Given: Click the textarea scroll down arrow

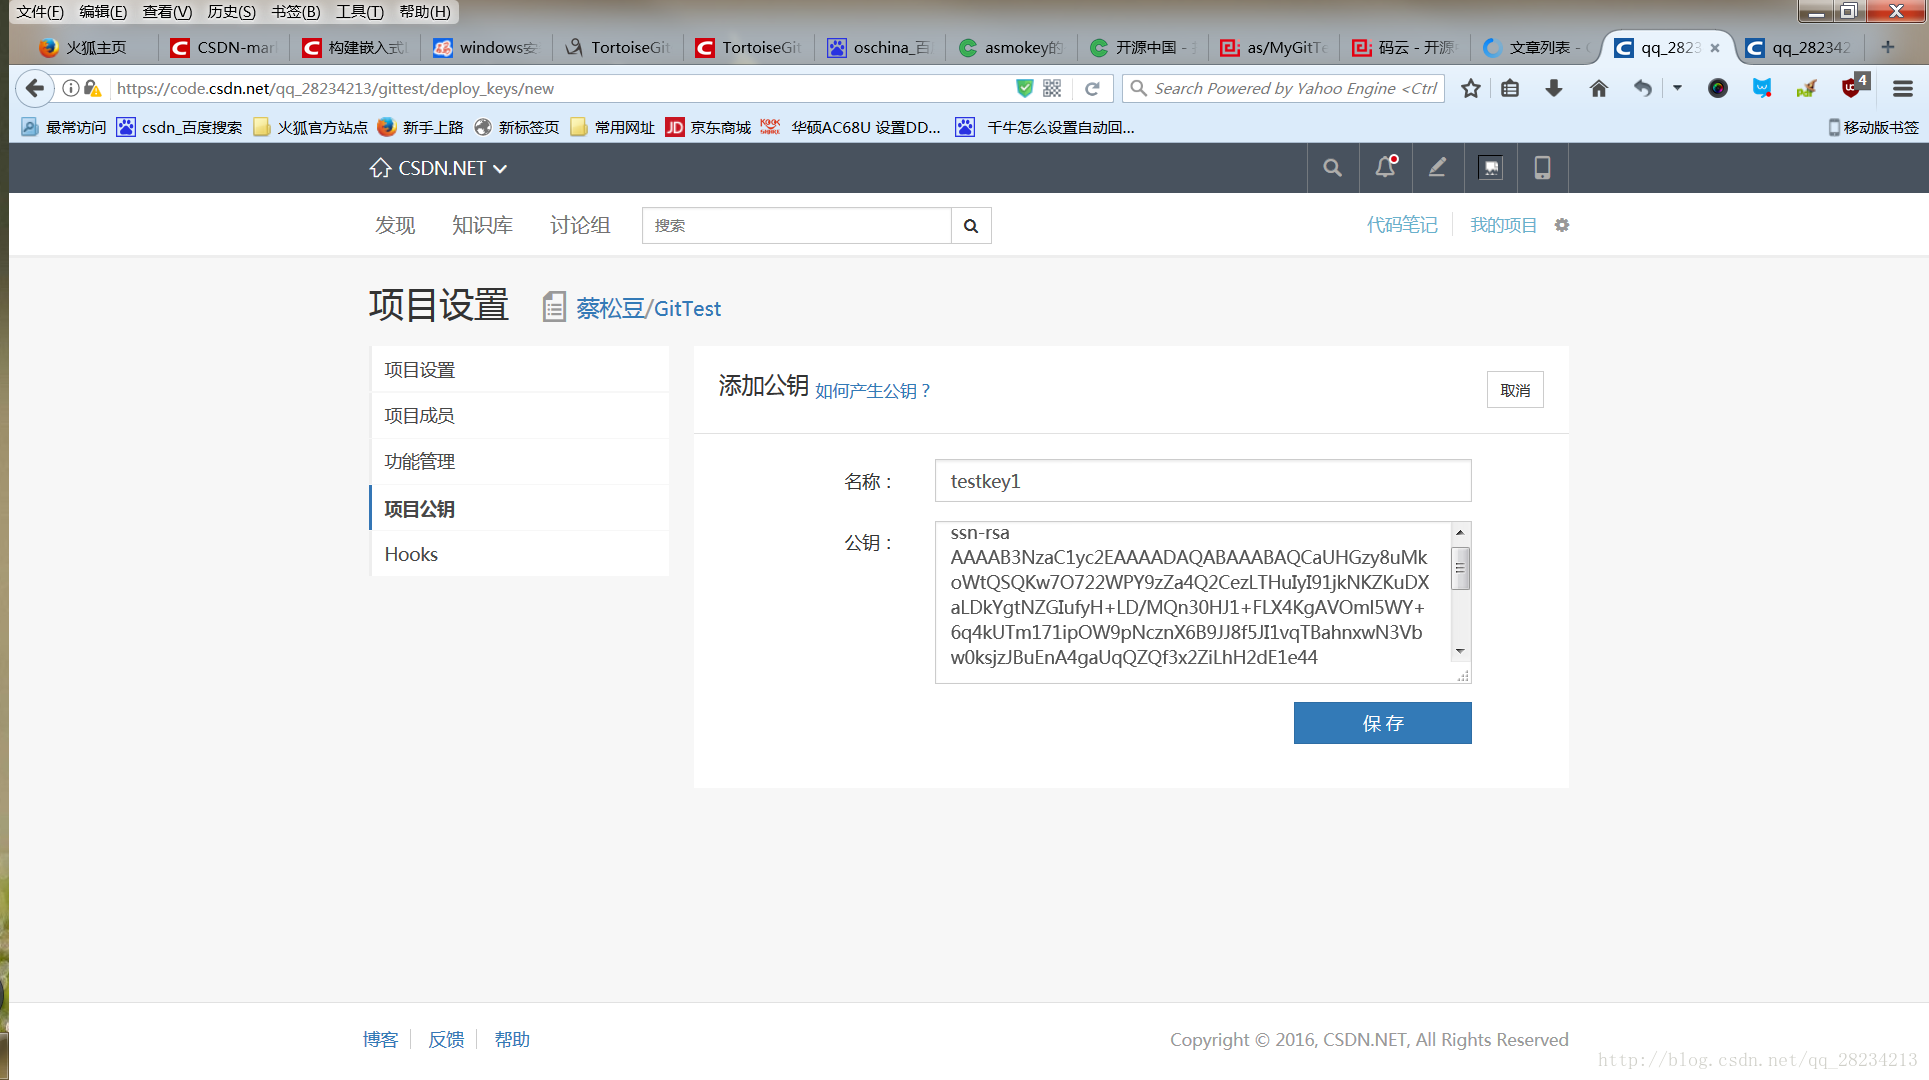Looking at the screenshot, I should 1460,651.
